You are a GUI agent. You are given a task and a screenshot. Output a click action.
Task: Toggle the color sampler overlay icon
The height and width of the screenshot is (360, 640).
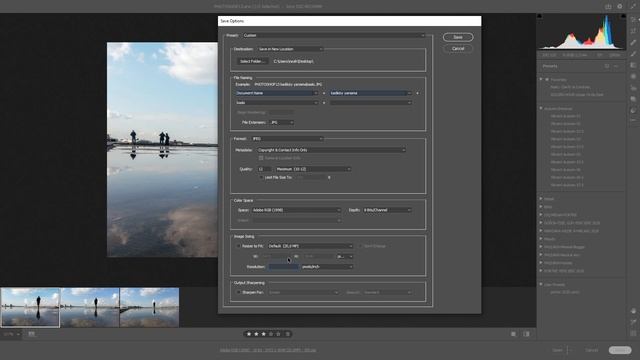coord(633,322)
